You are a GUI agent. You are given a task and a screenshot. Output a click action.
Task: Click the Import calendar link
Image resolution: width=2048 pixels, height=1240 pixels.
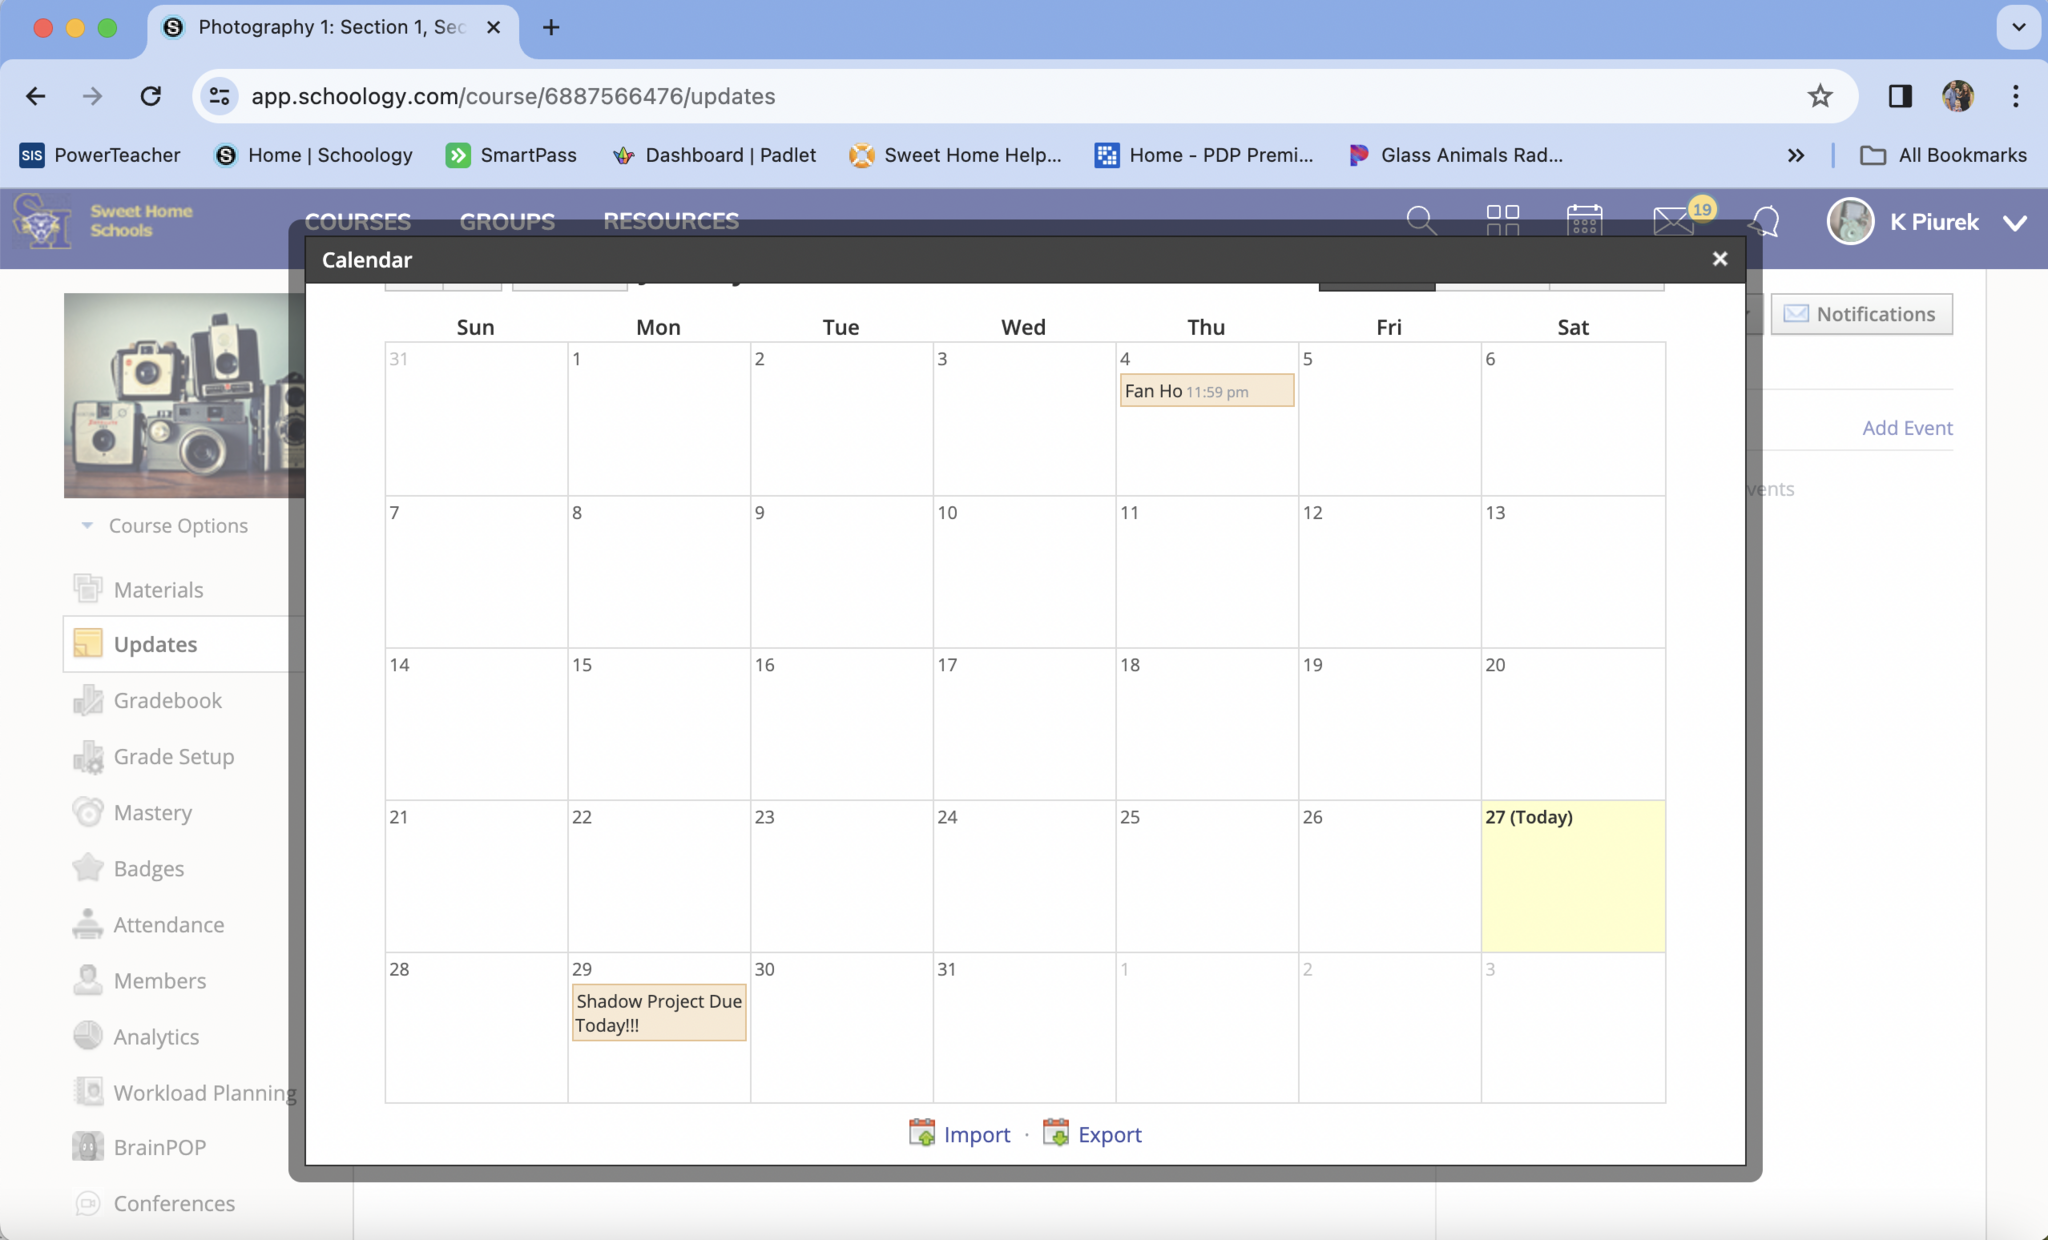pos(976,1134)
